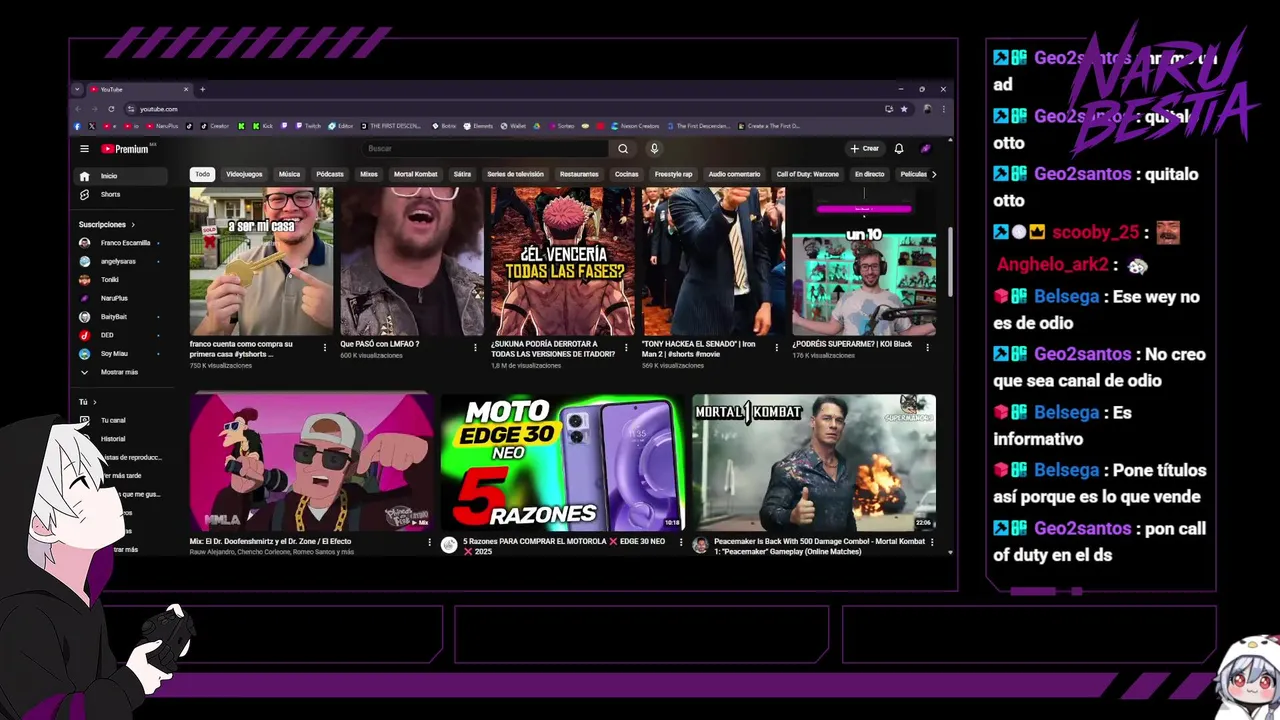The width and height of the screenshot is (1280, 720).
Task: Select the Freestyle rap chip
Action: (673, 174)
